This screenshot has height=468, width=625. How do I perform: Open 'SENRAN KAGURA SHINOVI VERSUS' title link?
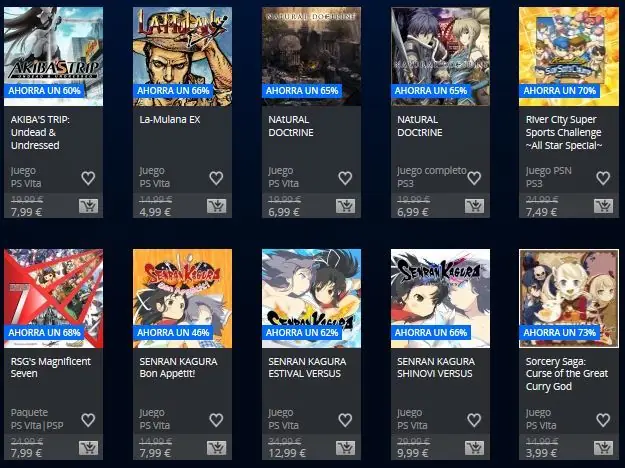(436, 368)
